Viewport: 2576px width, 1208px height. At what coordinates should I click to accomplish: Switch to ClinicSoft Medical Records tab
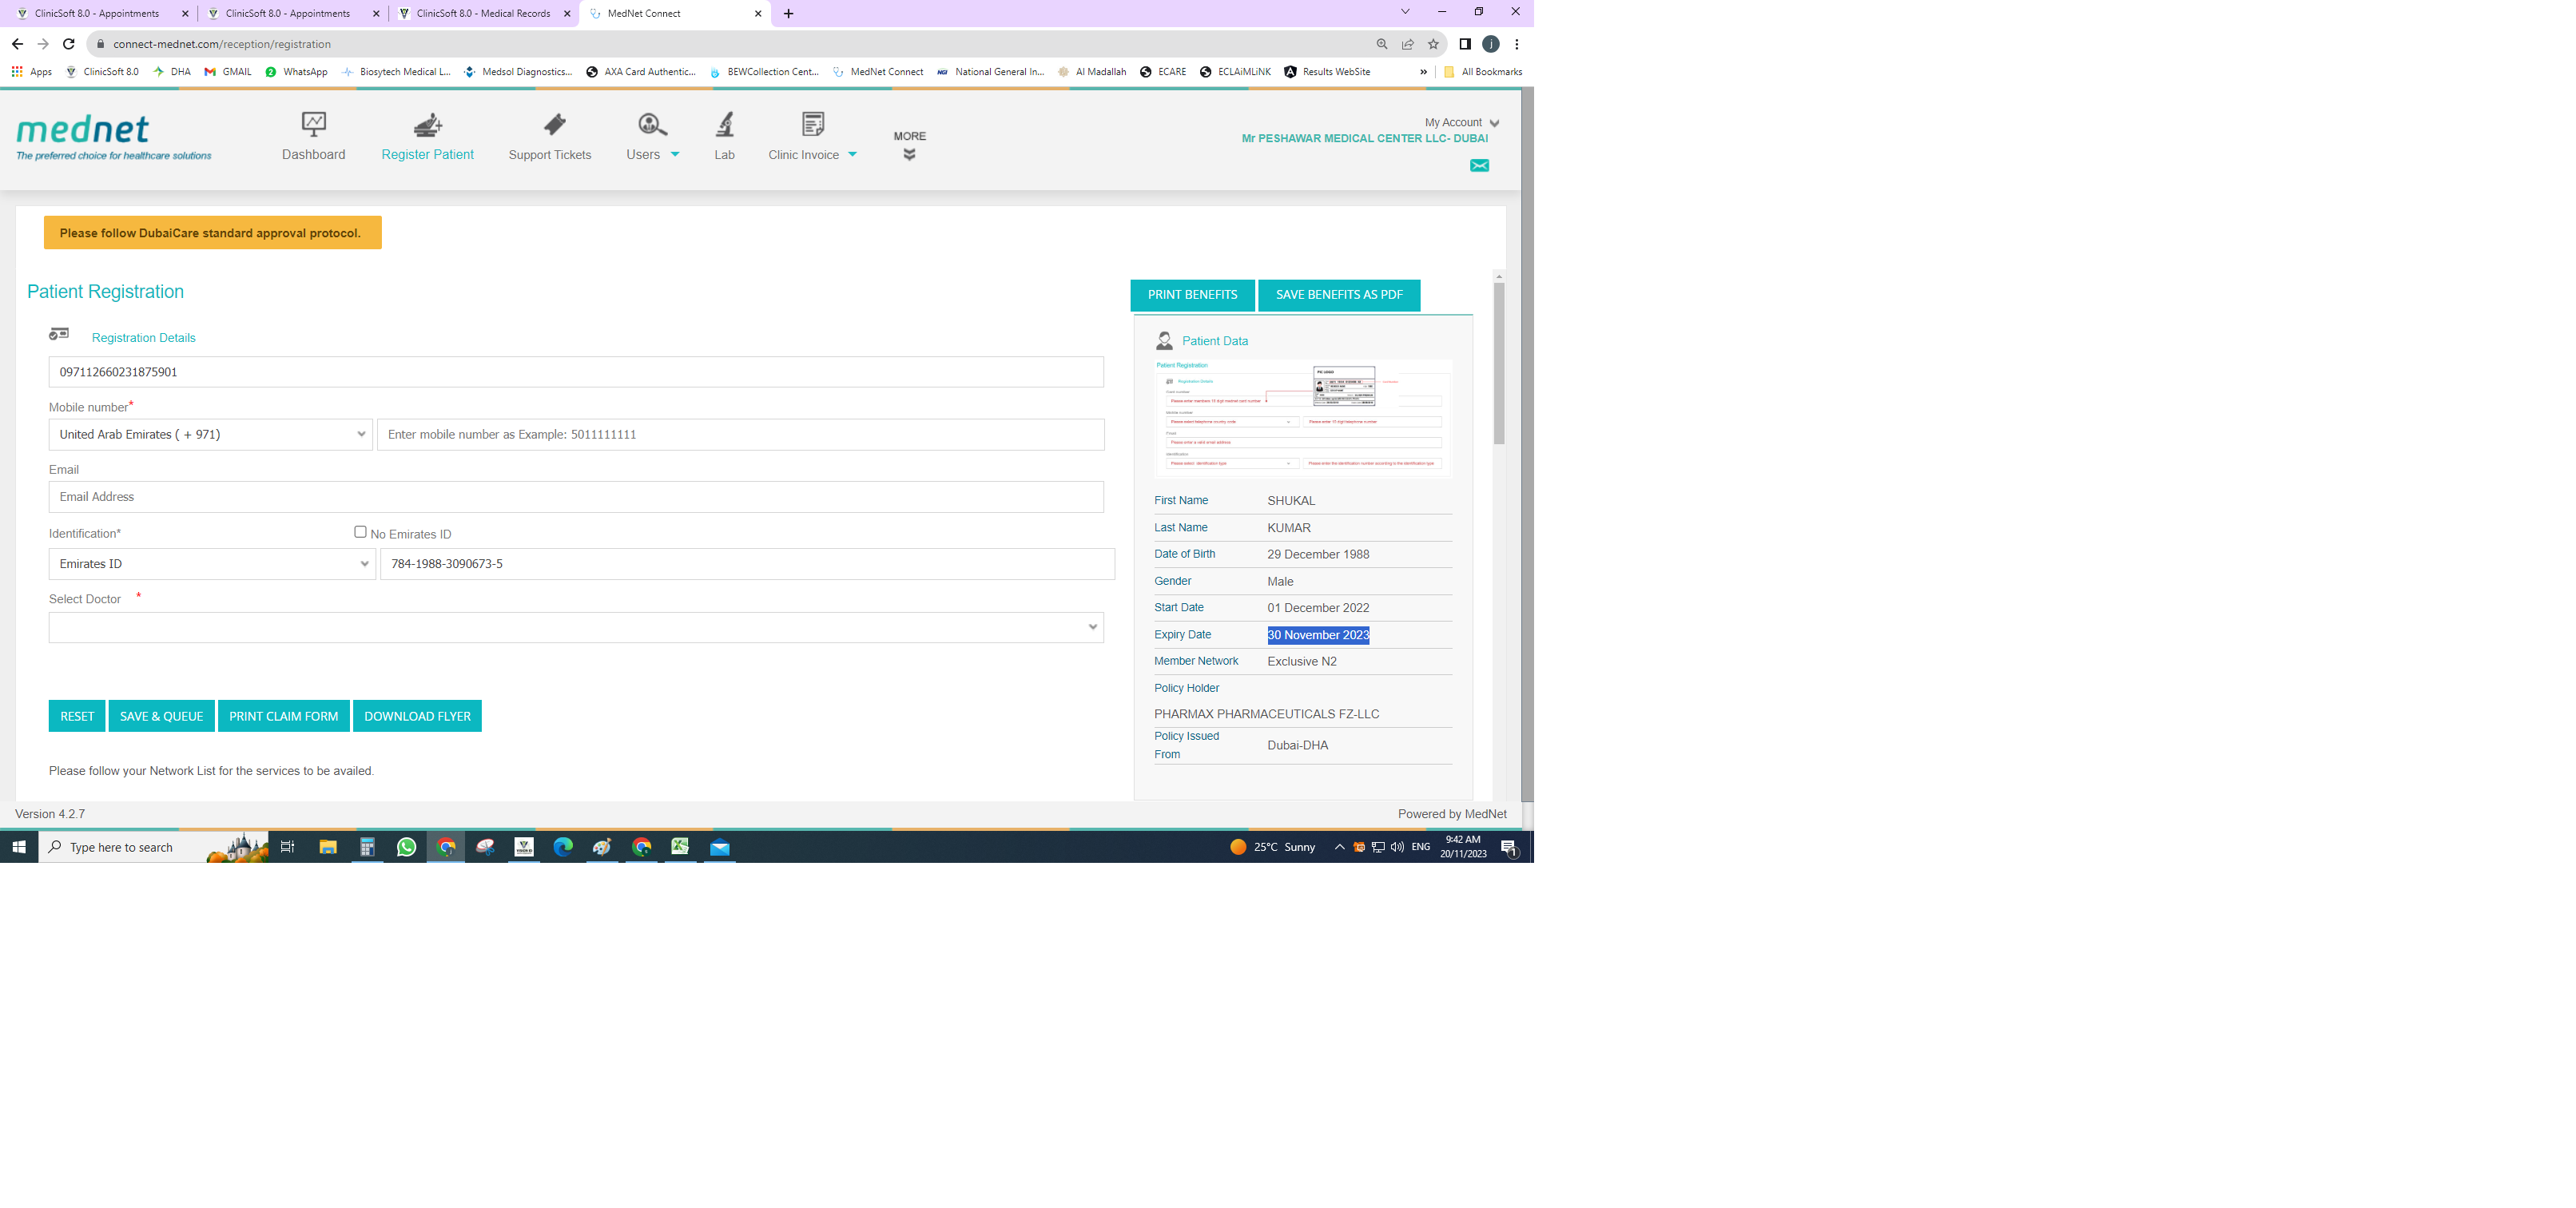[x=483, y=13]
